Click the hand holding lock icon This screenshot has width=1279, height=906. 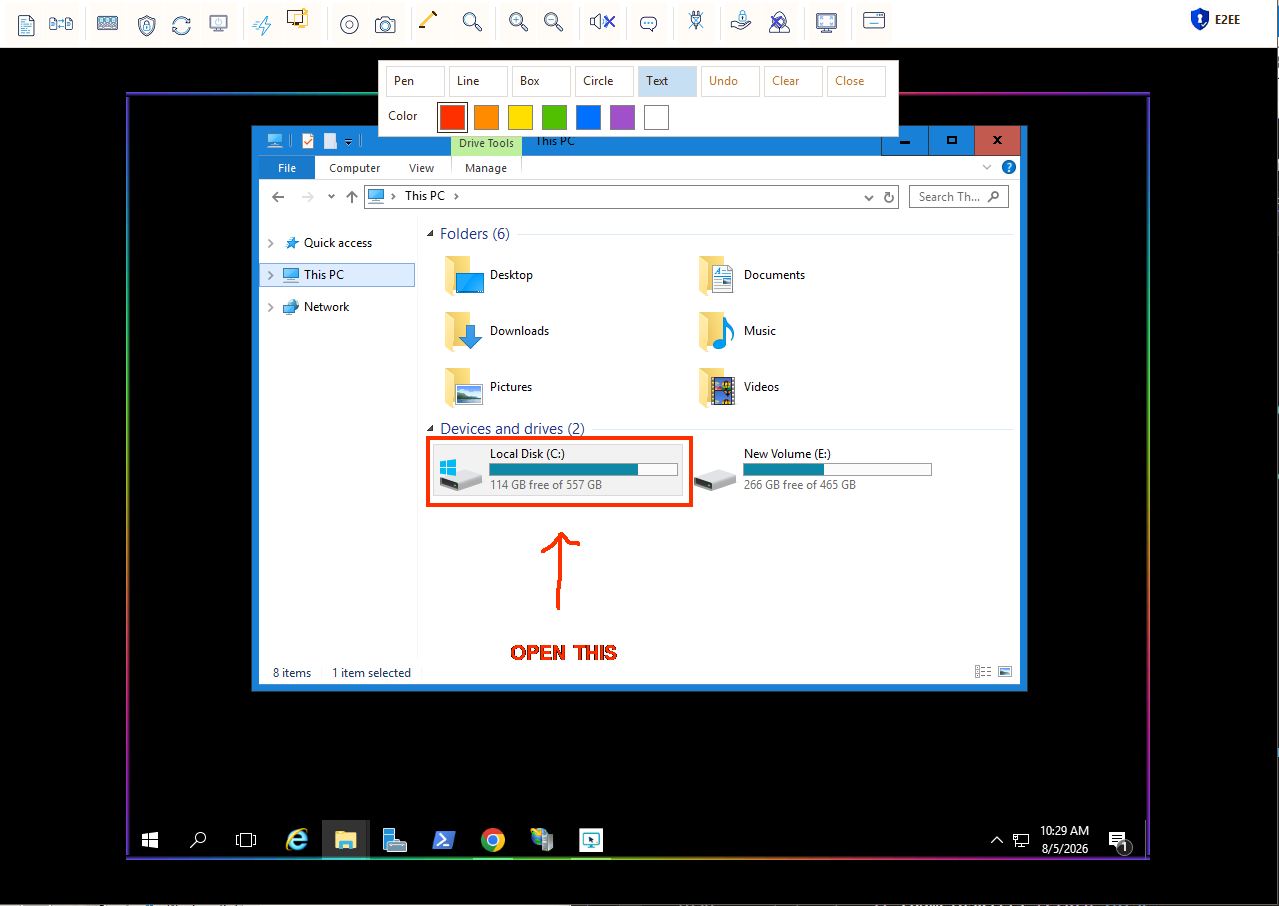741,21
